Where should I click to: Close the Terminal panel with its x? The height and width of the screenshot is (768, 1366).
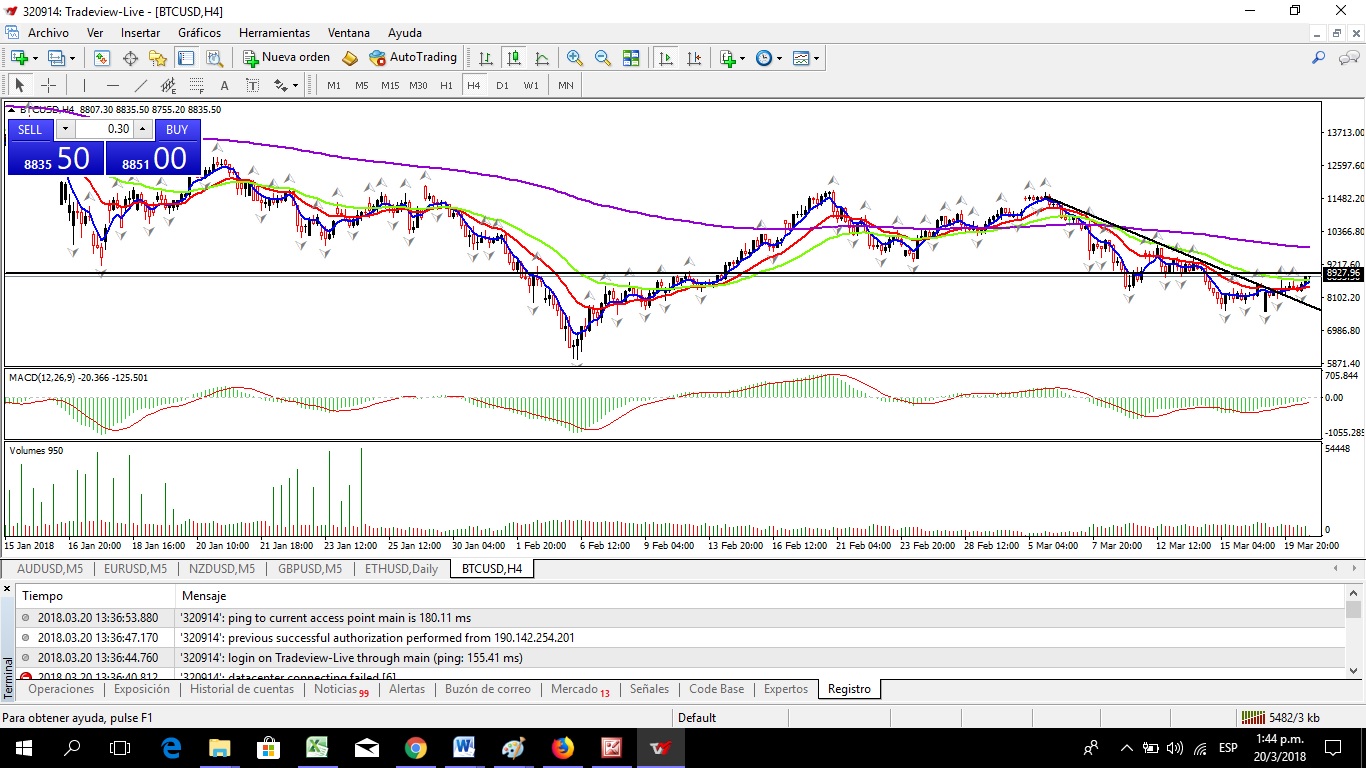(x=9, y=590)
